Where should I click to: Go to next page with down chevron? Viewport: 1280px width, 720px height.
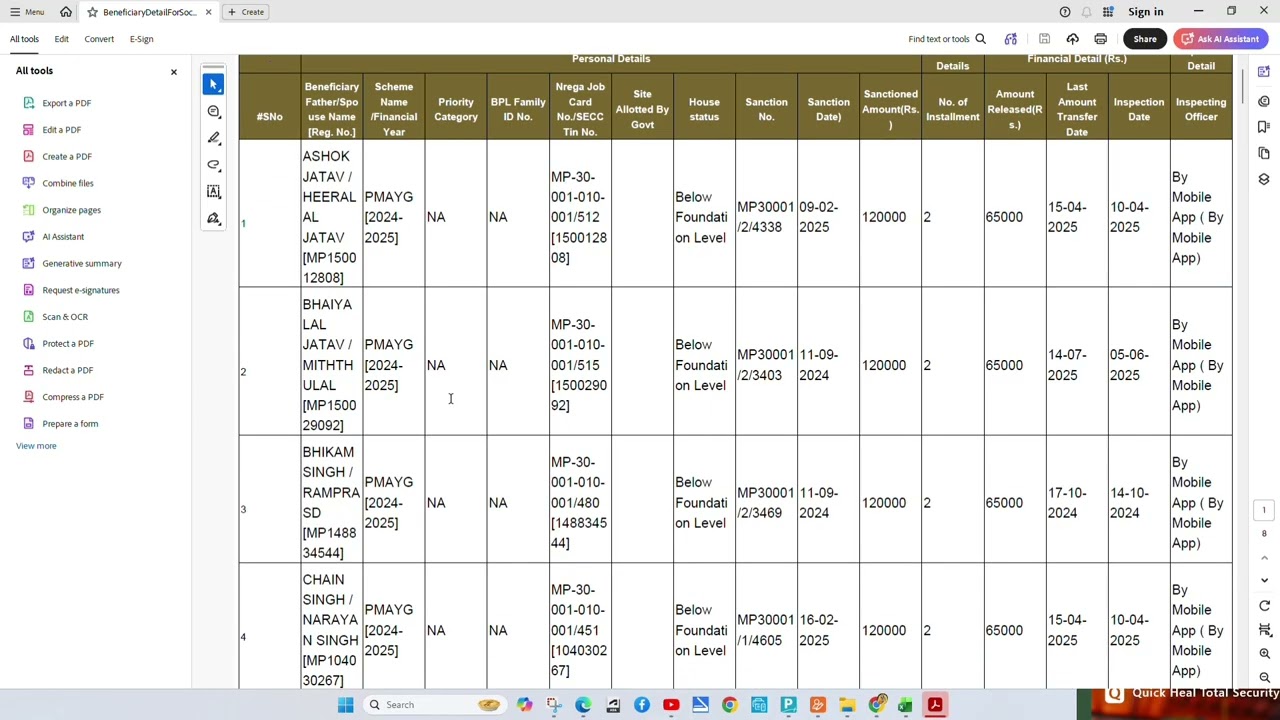tap(1264, 581)
